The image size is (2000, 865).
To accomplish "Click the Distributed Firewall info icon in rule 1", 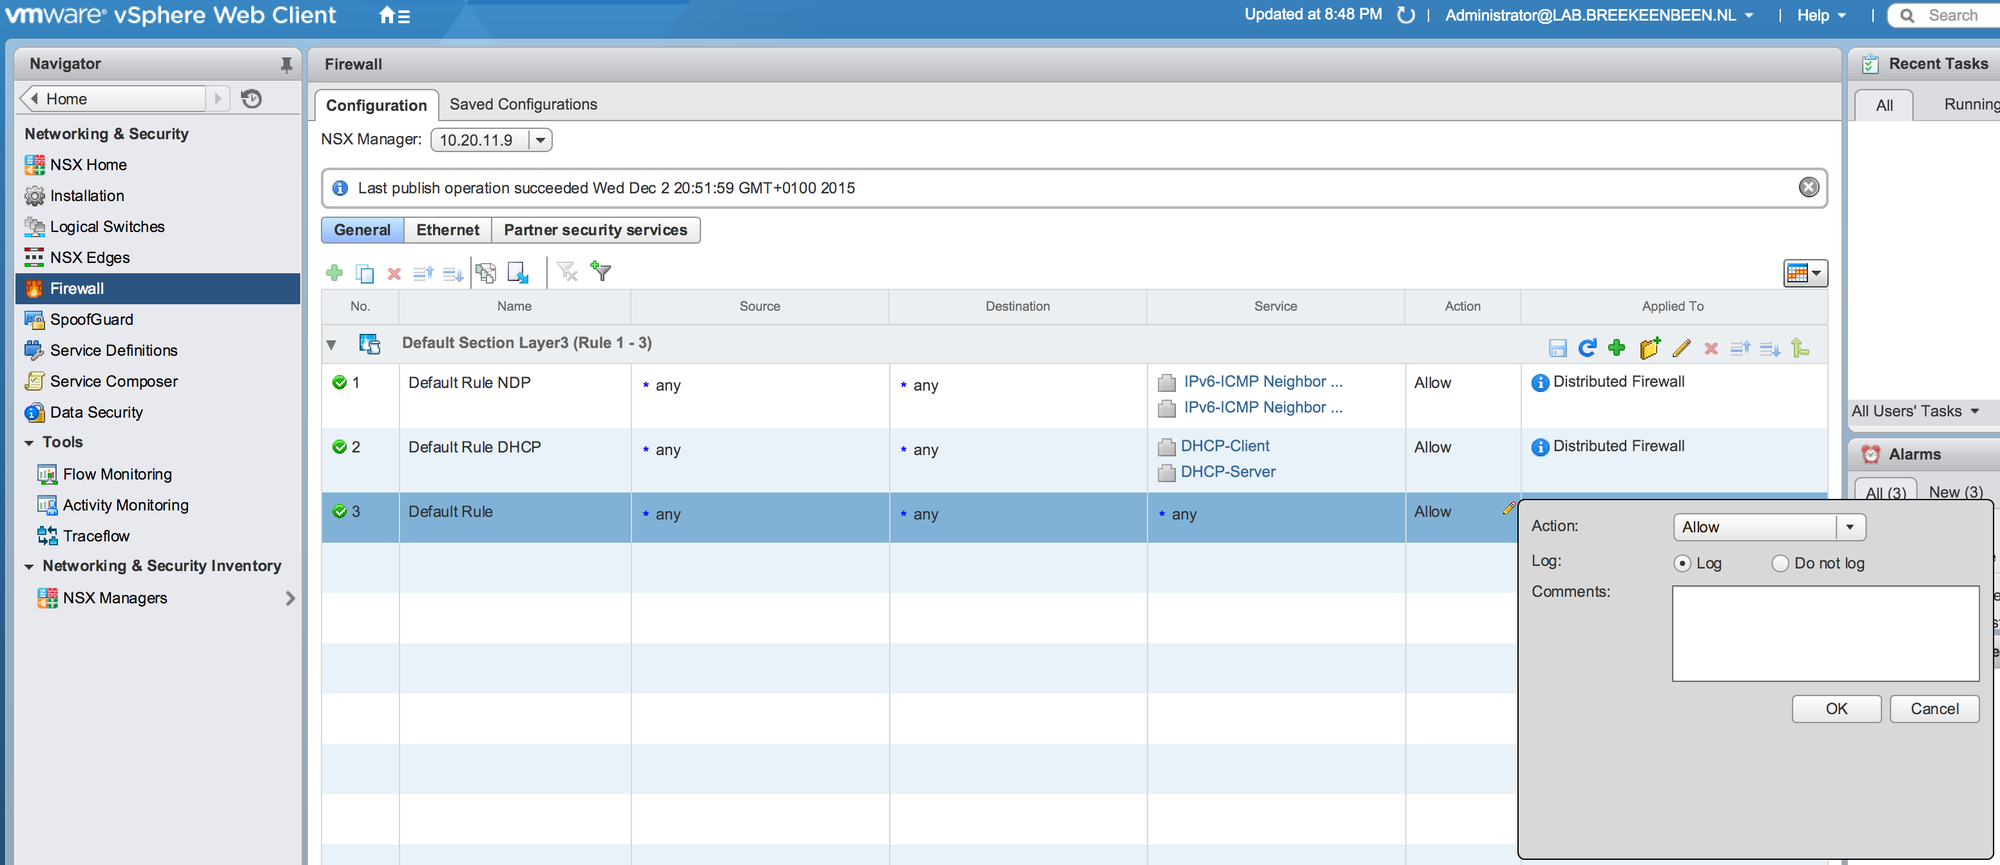I will tap(1540, 382).
